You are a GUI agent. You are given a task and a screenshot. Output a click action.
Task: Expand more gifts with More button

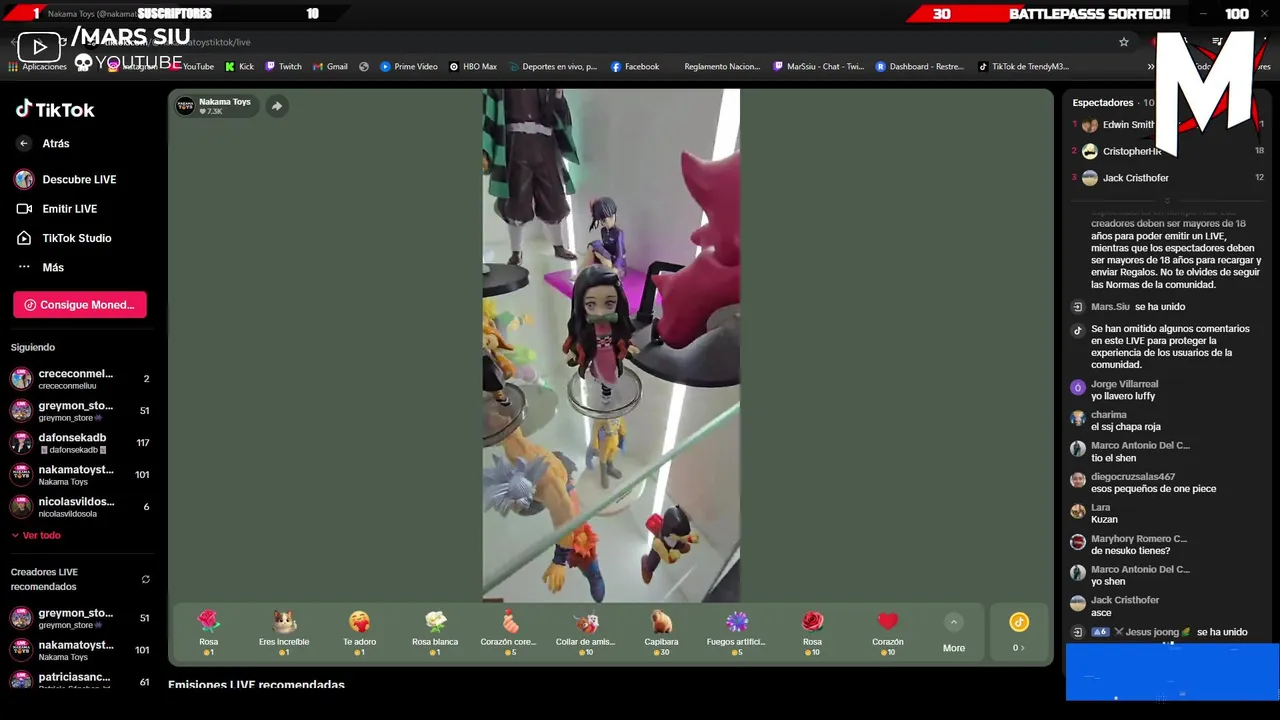click(x=954, y=633)
